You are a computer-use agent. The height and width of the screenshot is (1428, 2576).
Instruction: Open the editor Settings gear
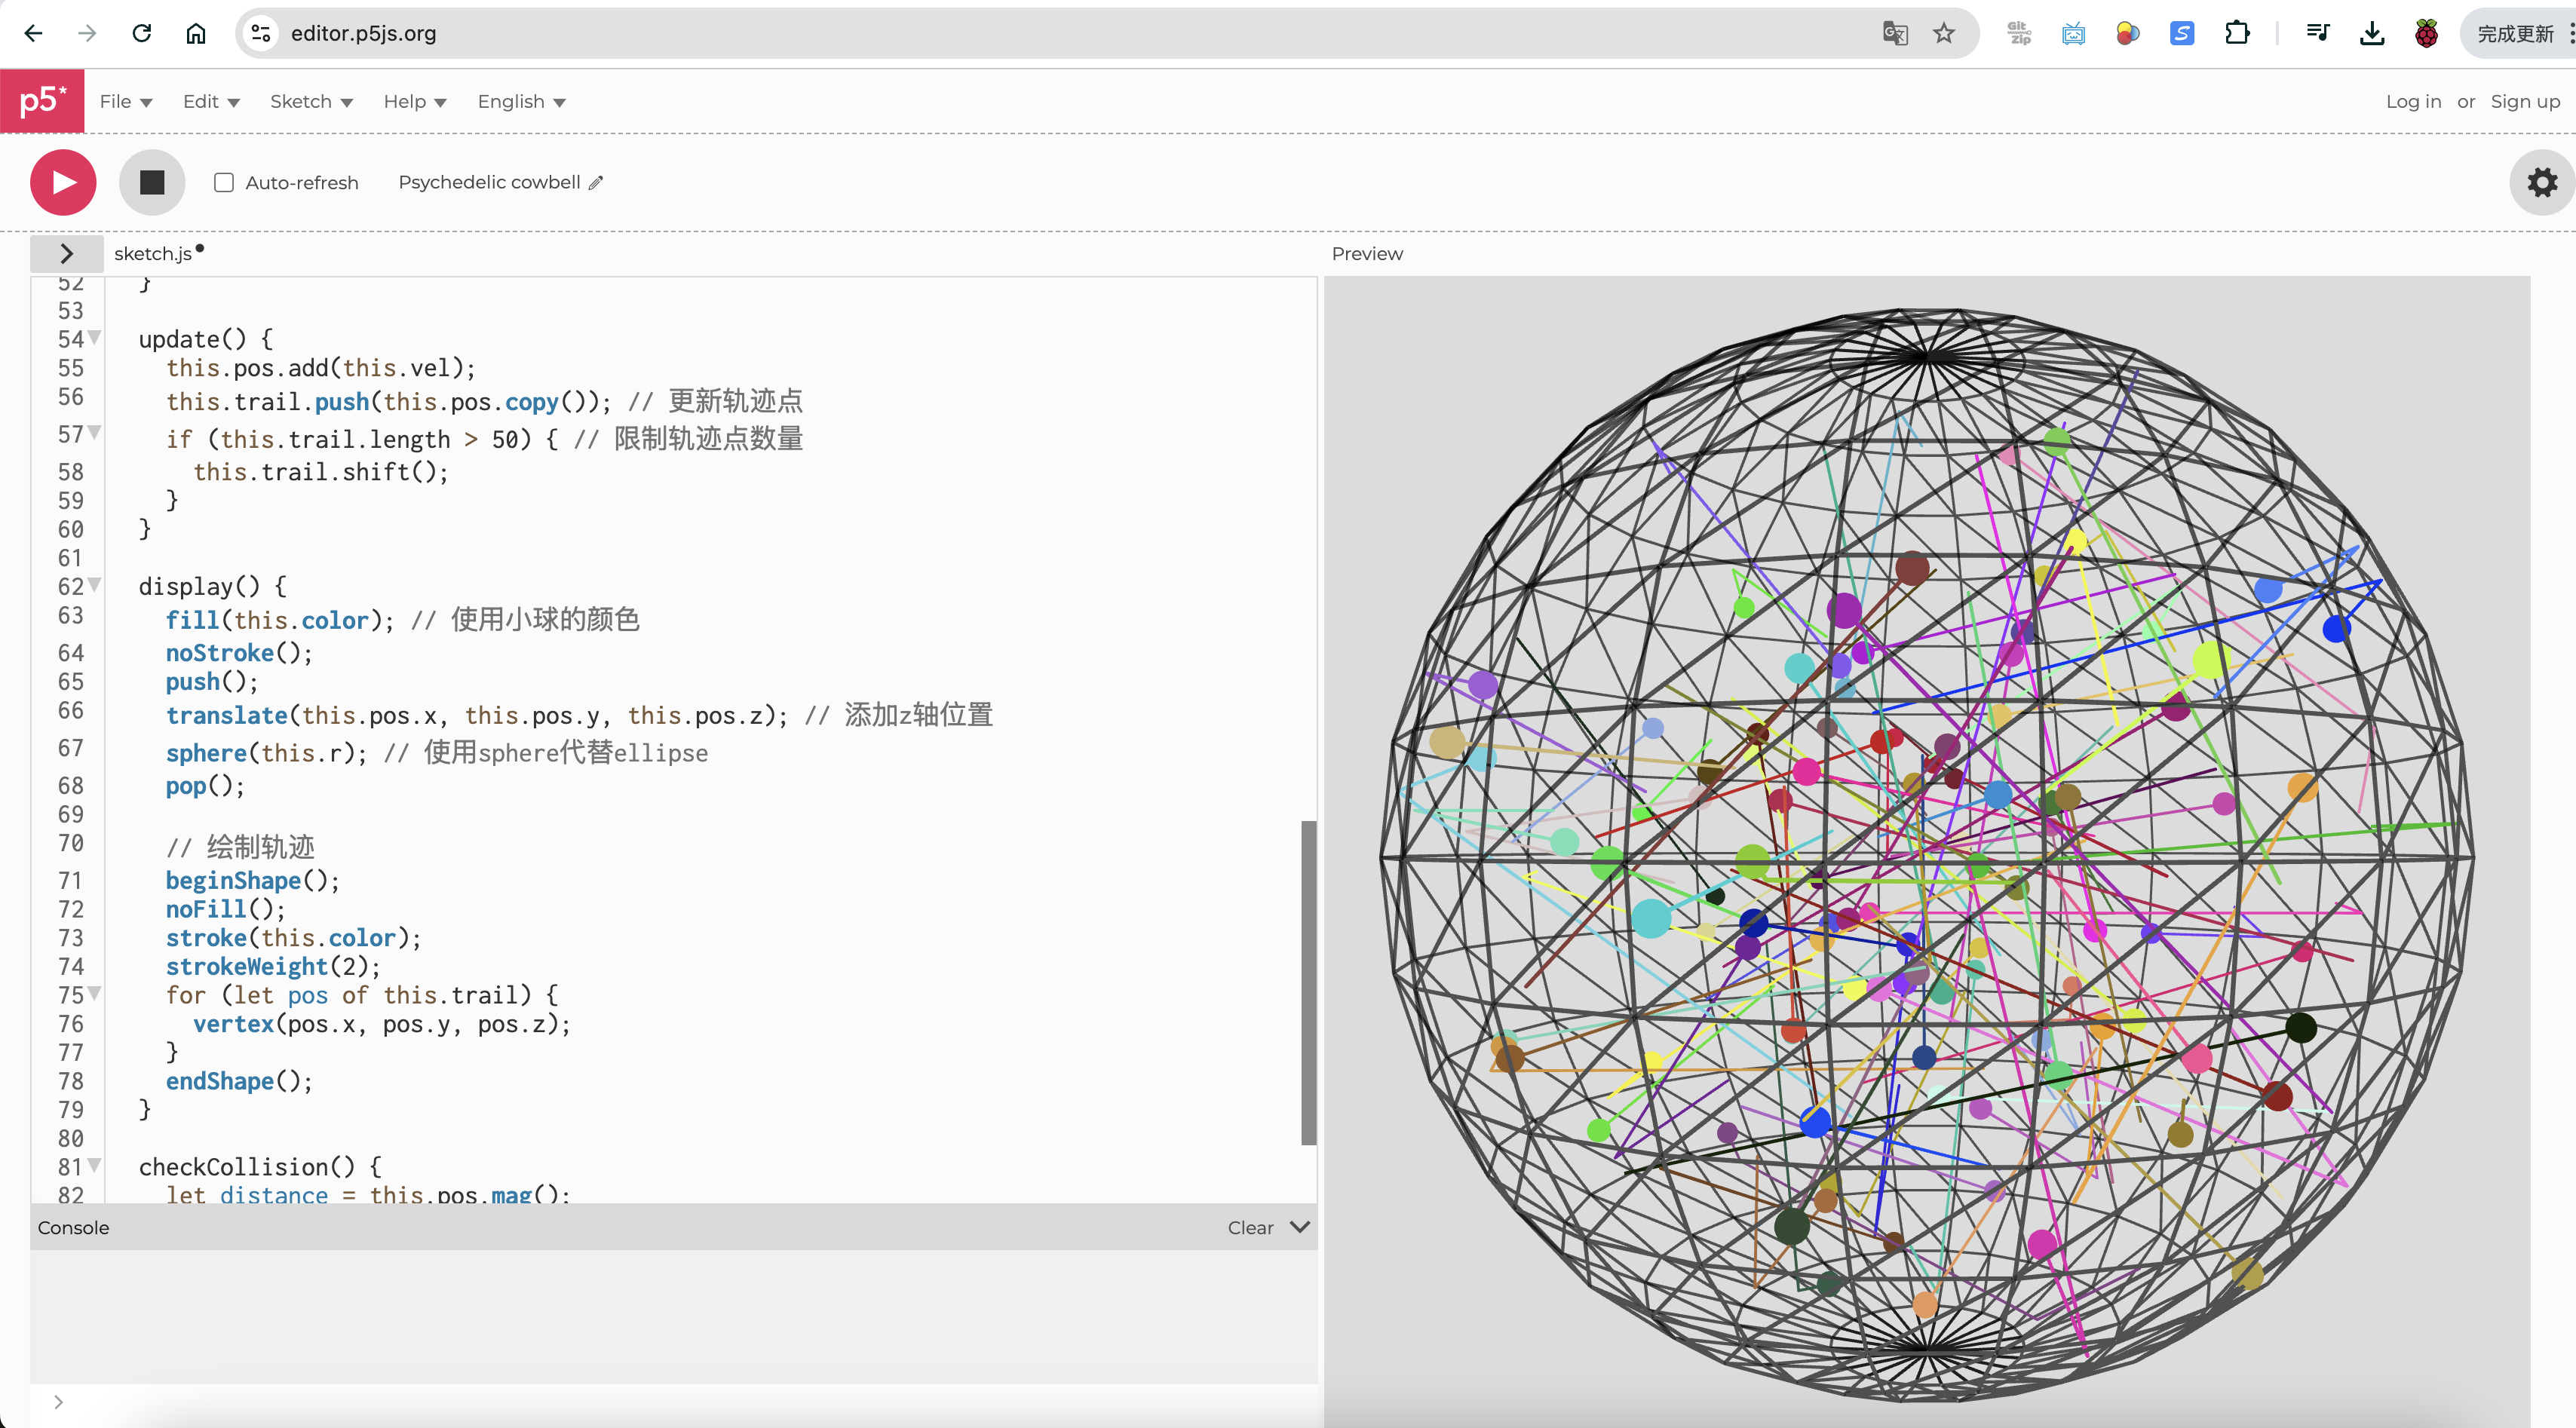[x=2541, y=182]
